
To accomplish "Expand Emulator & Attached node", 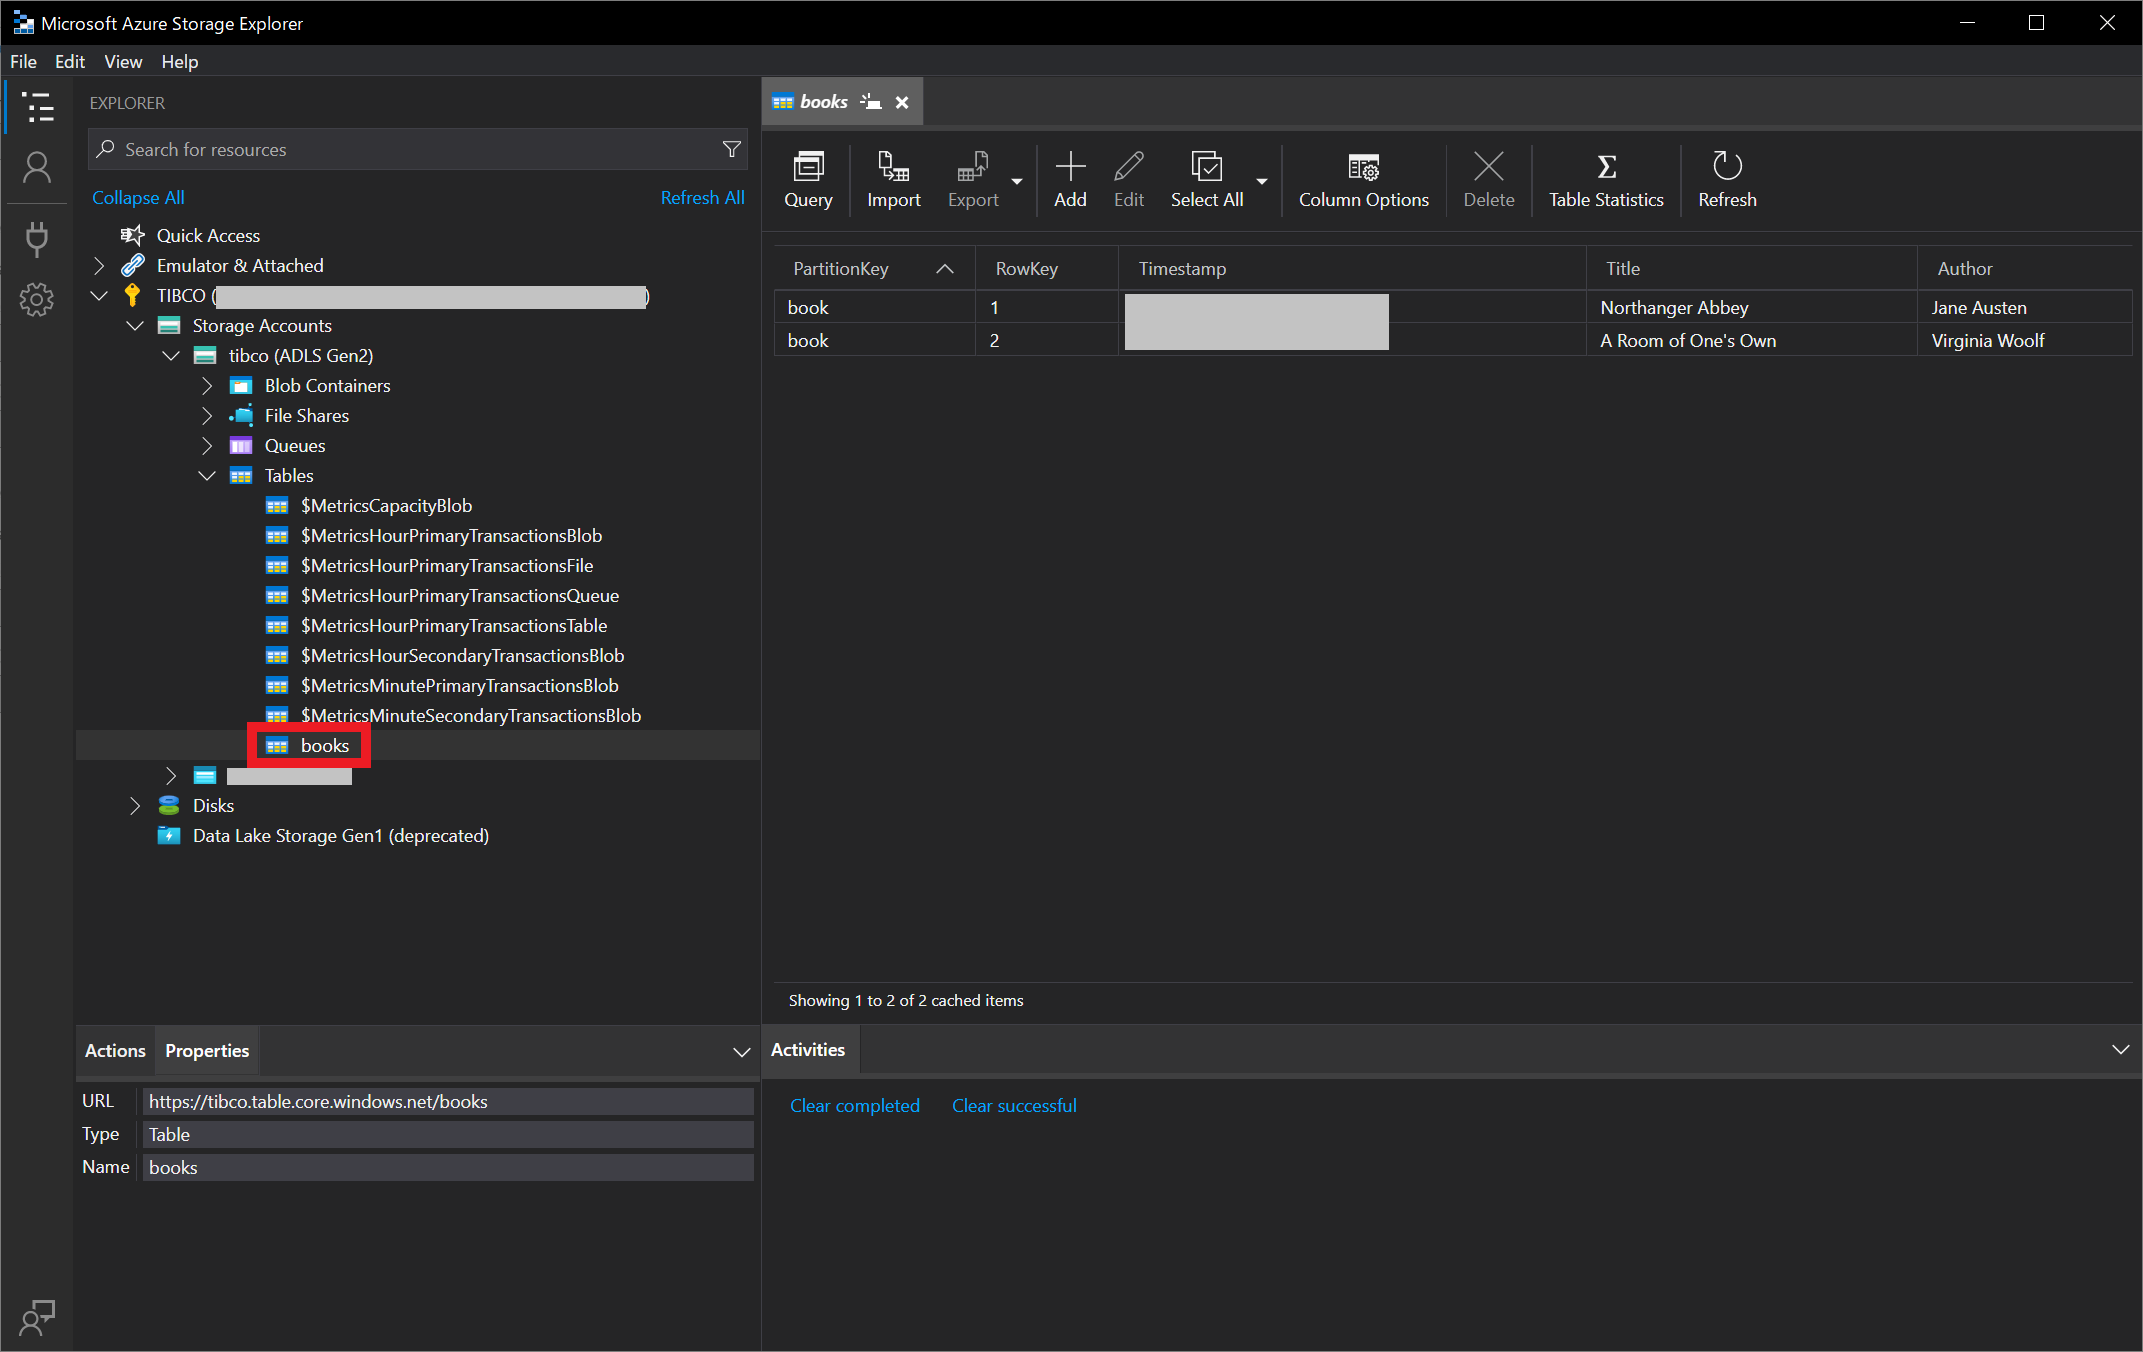I will 99,265.
